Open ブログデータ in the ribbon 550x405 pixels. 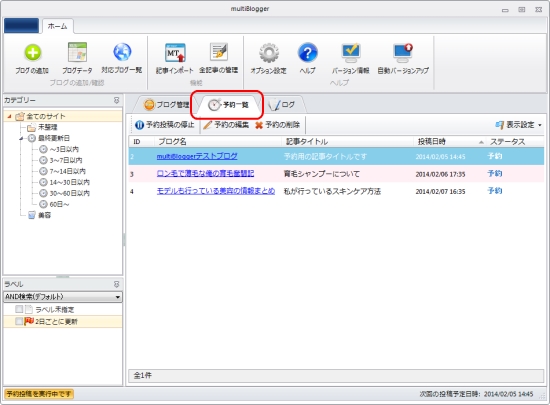(77, 58)
